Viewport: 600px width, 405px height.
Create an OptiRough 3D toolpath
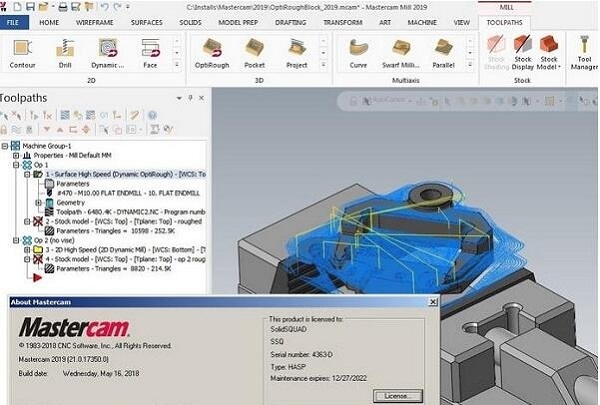(x=212, y=54)
